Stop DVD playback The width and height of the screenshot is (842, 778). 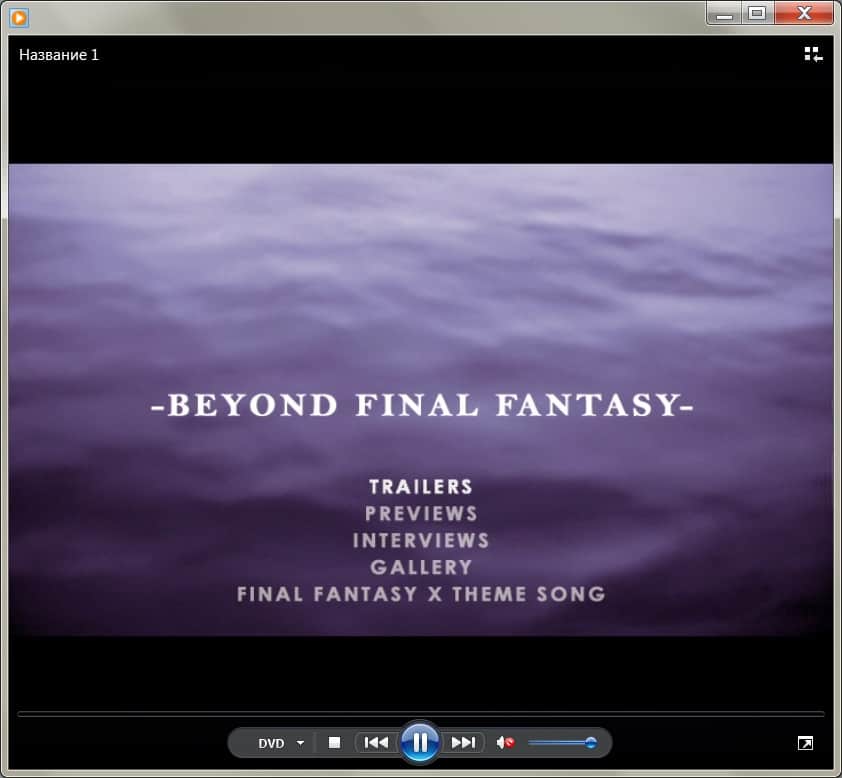pyautogui.click(x=334, y=743)
